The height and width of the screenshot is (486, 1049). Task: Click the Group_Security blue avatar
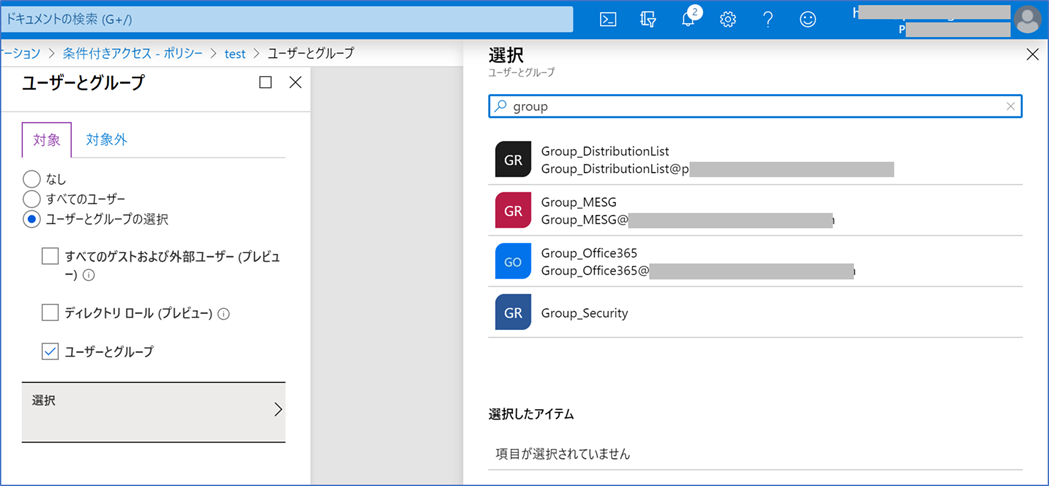click(513, 312)
